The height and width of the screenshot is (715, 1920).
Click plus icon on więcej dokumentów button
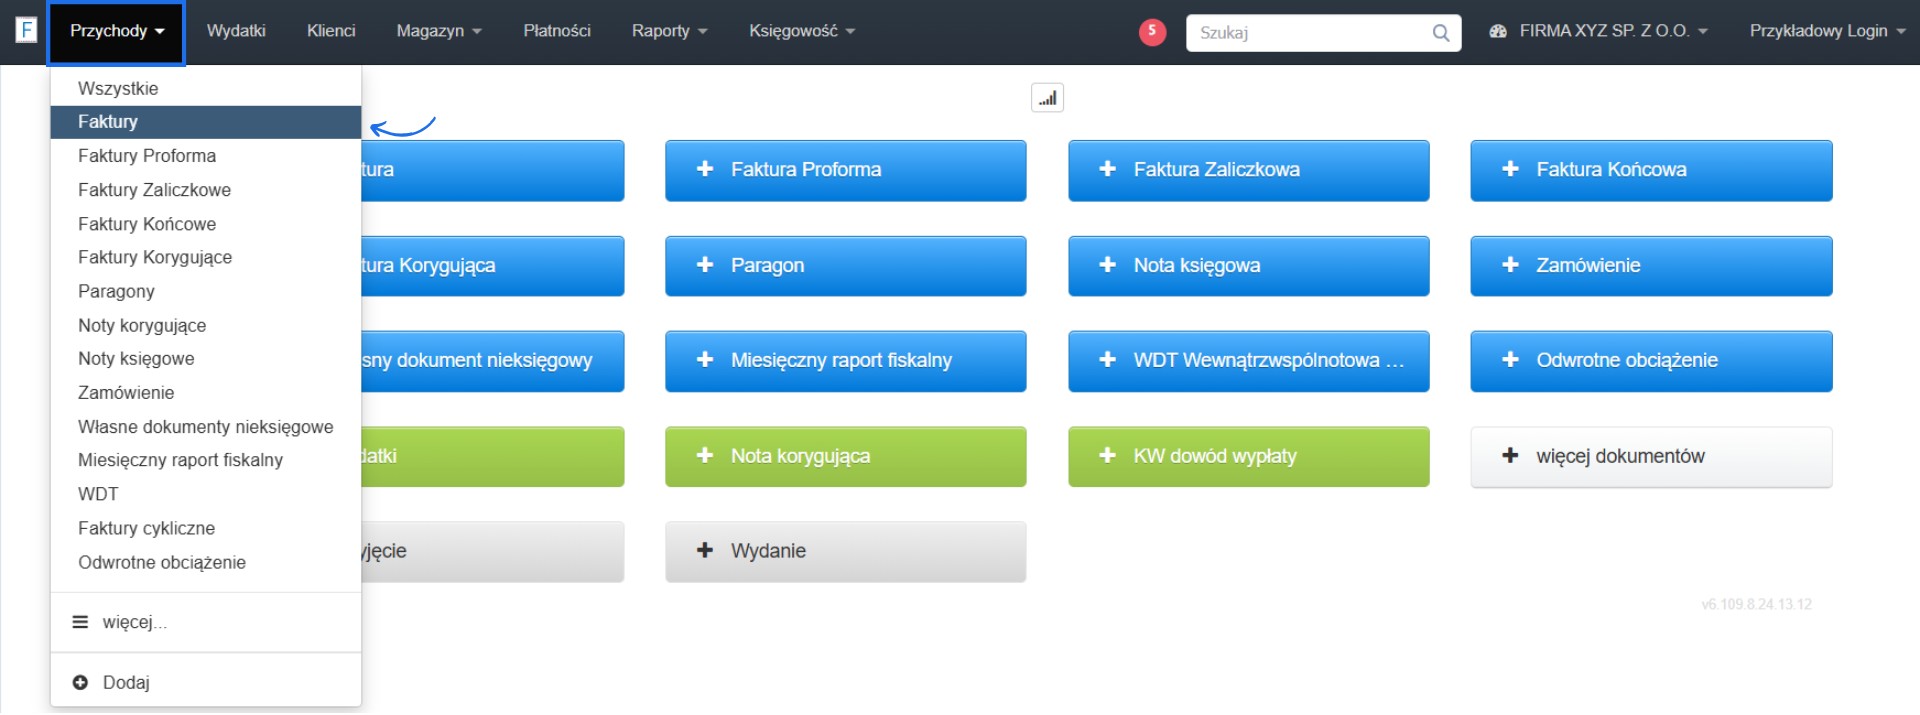[1510, 456]
